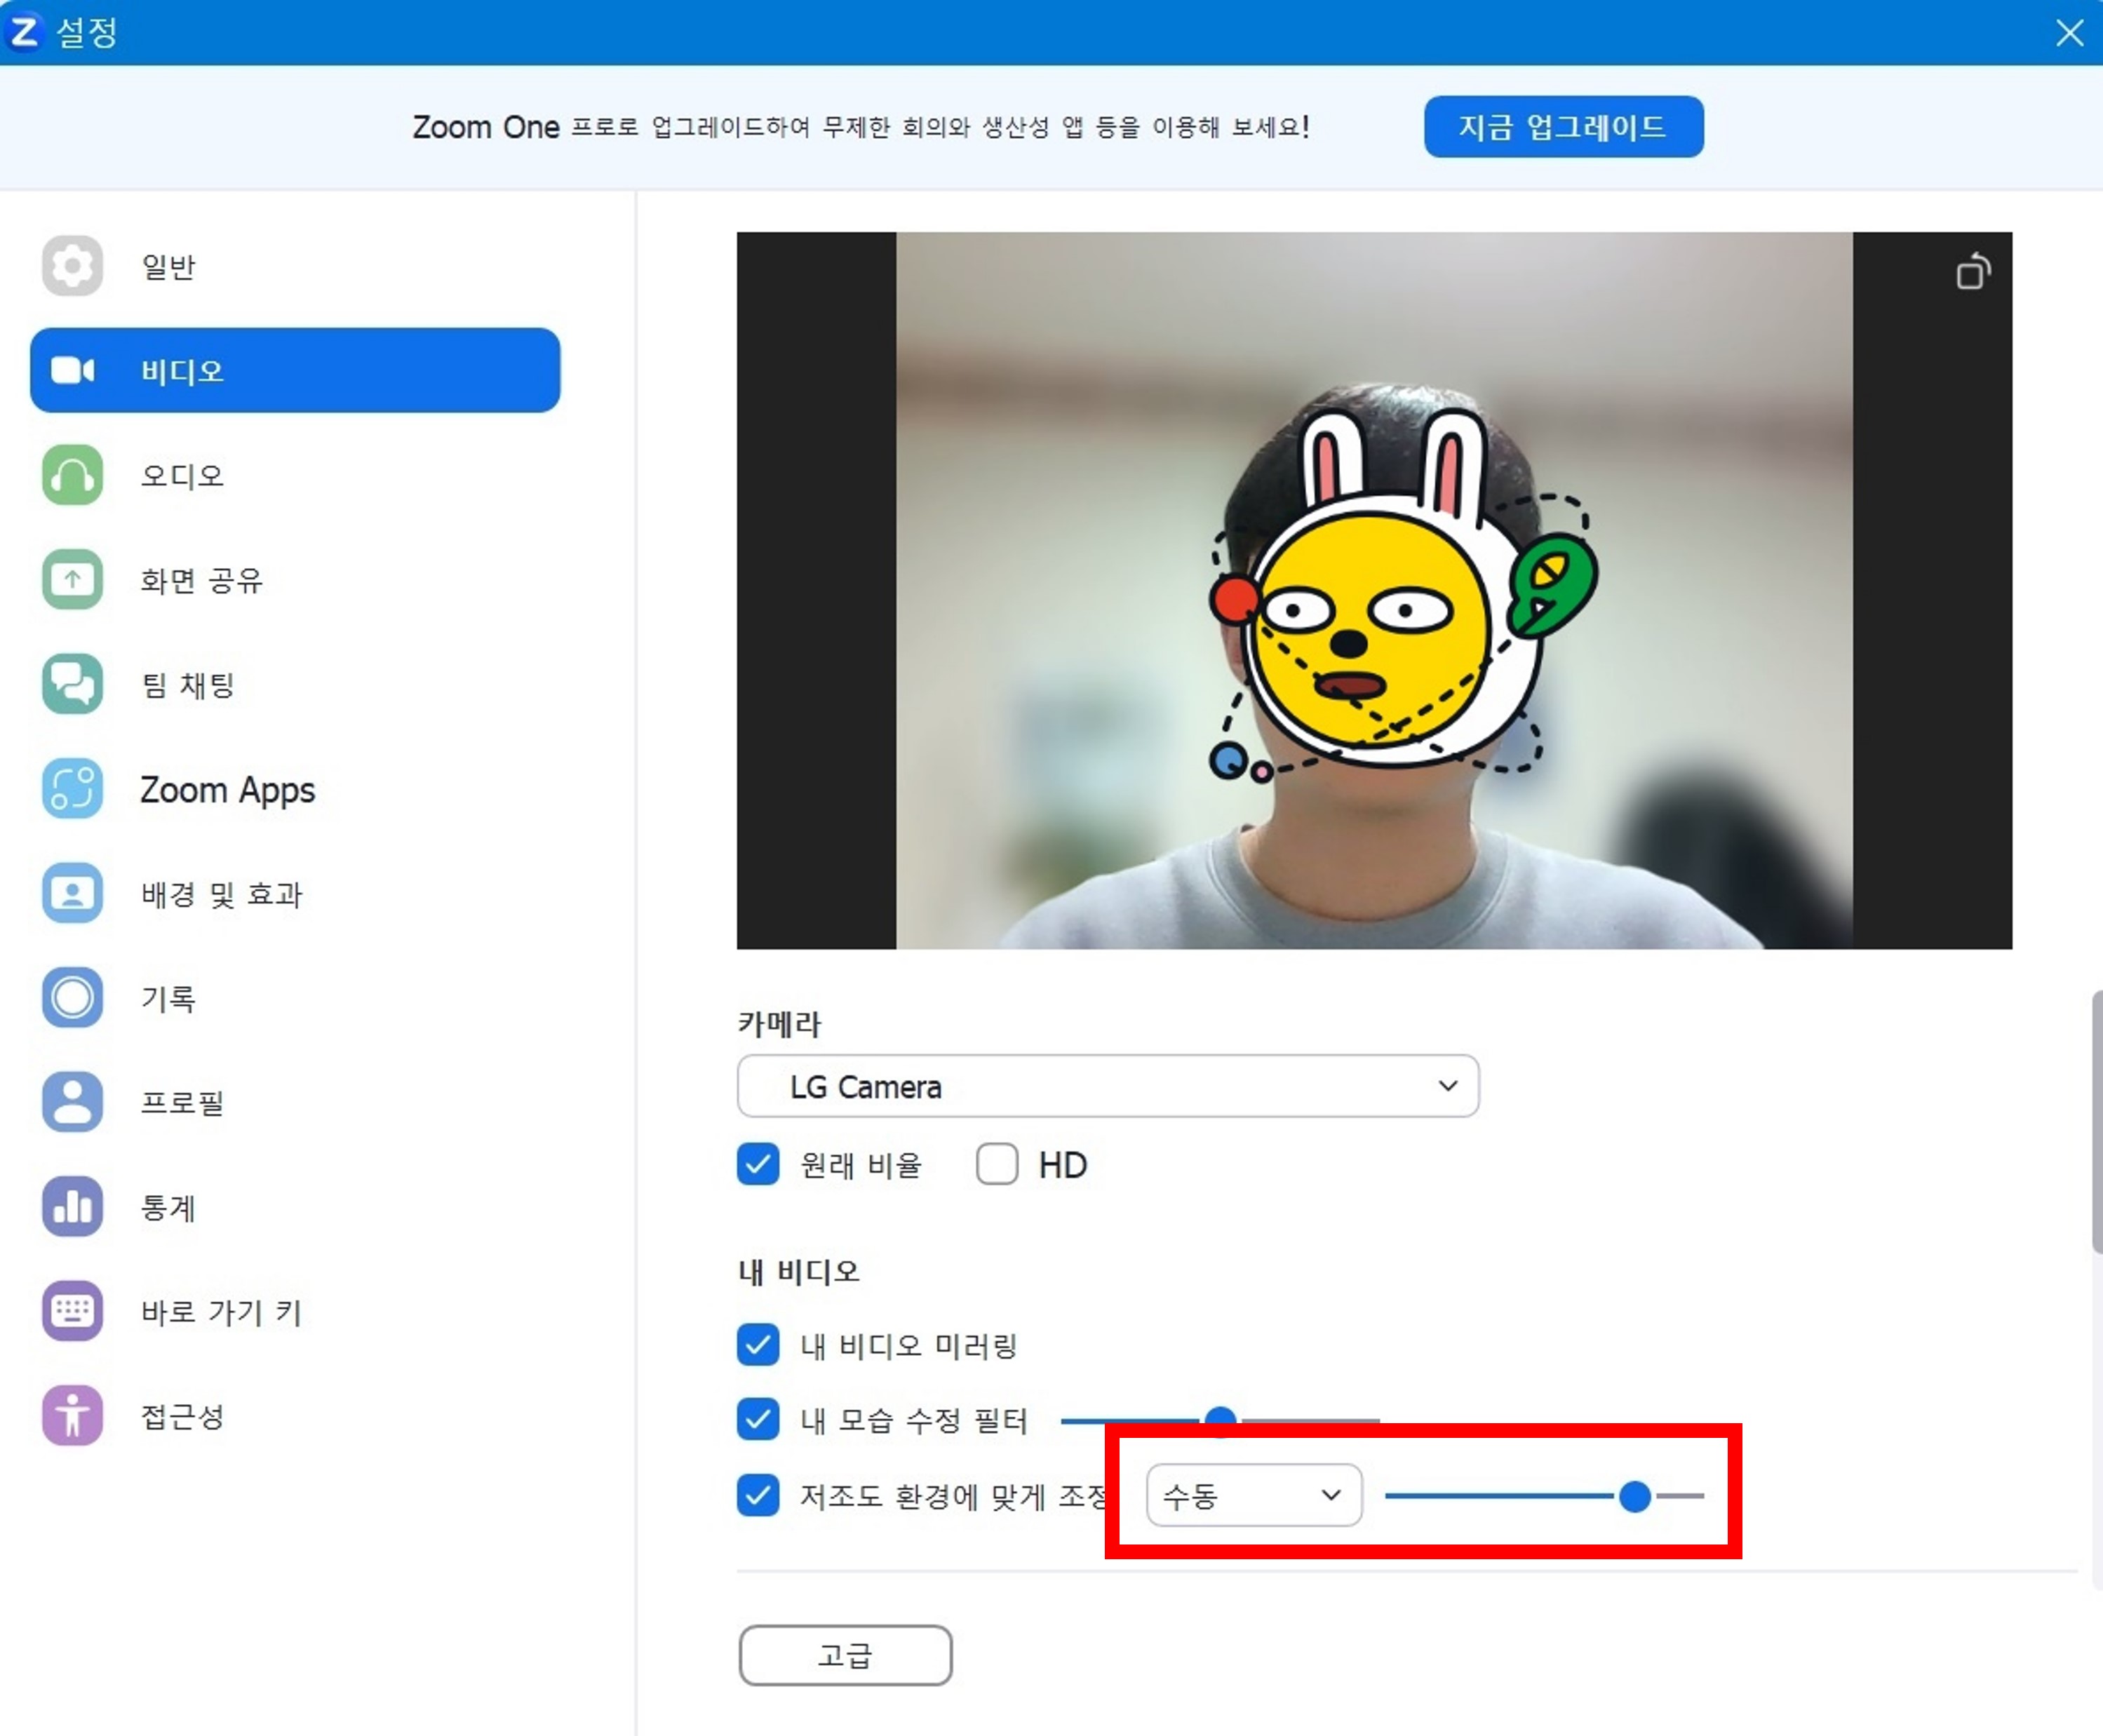Click the Zoom One upgrade banner text
This screenshot has height=1736, width=2103.
click(861, 127)
